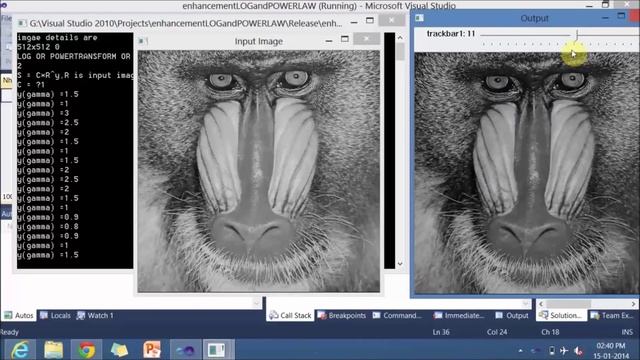The height and width of the screenshot is (360, 640).
Task: Click the right arrow of the horizontal scrollbar
Action: [633, 304]
